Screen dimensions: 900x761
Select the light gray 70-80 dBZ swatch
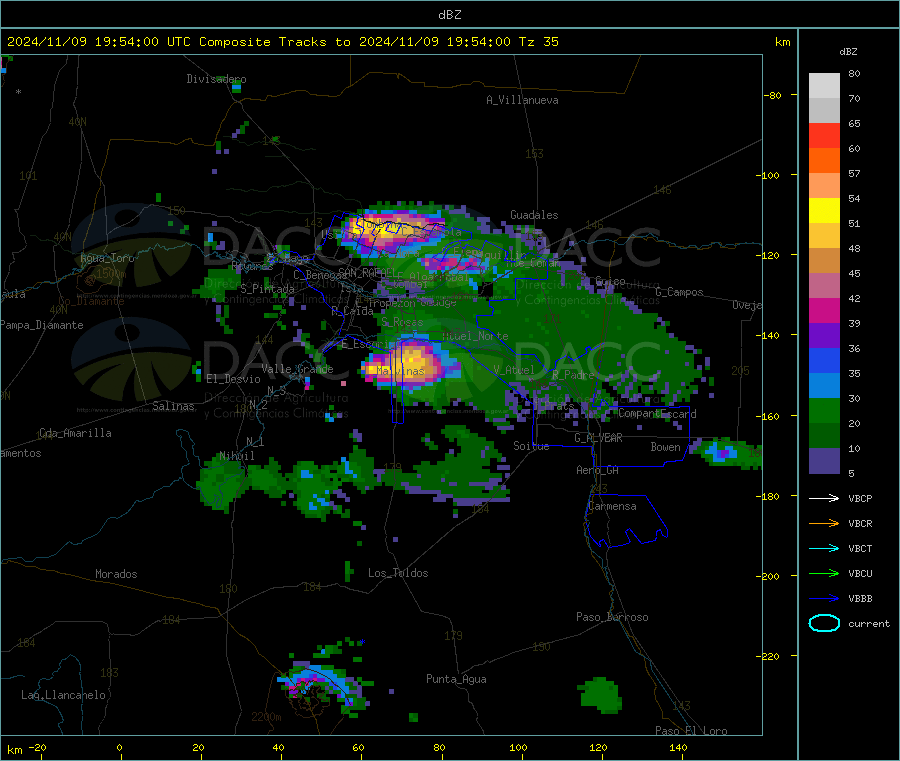824,86
